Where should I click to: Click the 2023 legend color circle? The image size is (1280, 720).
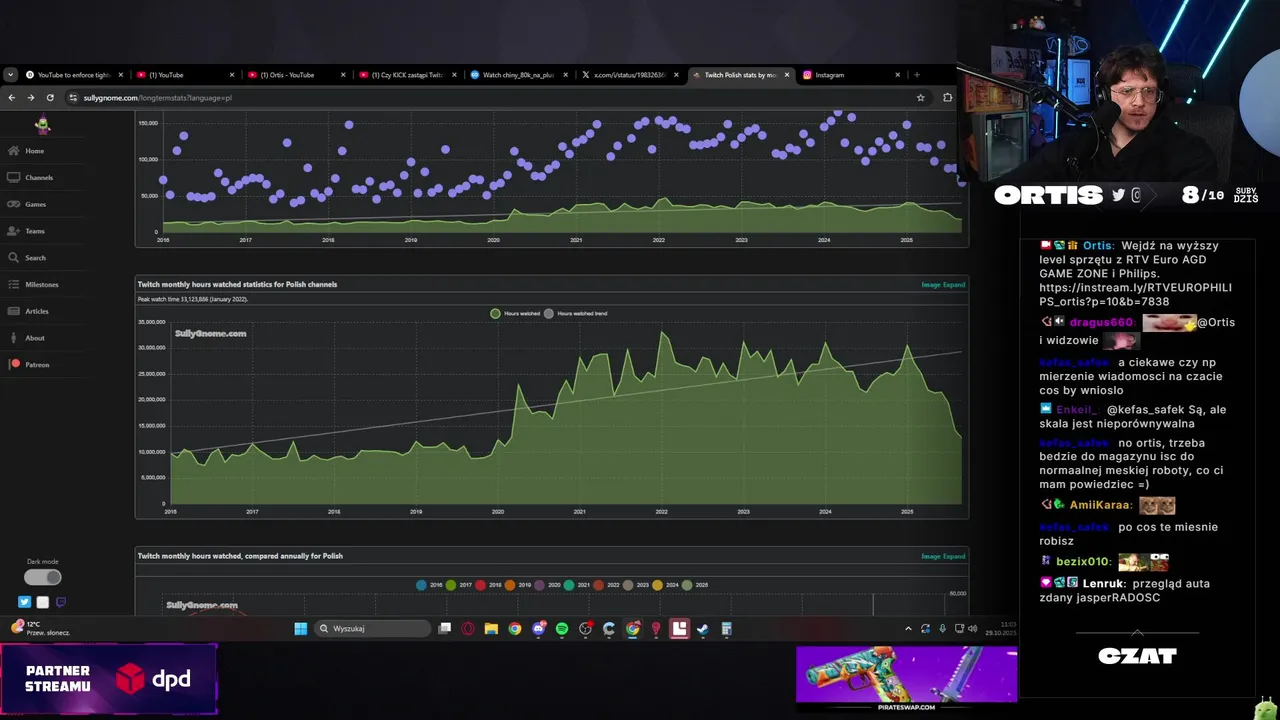coord(628,585)
